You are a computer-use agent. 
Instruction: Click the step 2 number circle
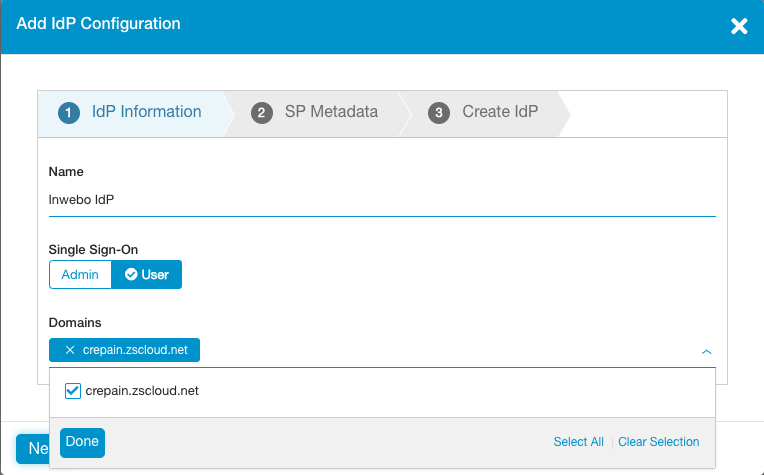point(262,113)
